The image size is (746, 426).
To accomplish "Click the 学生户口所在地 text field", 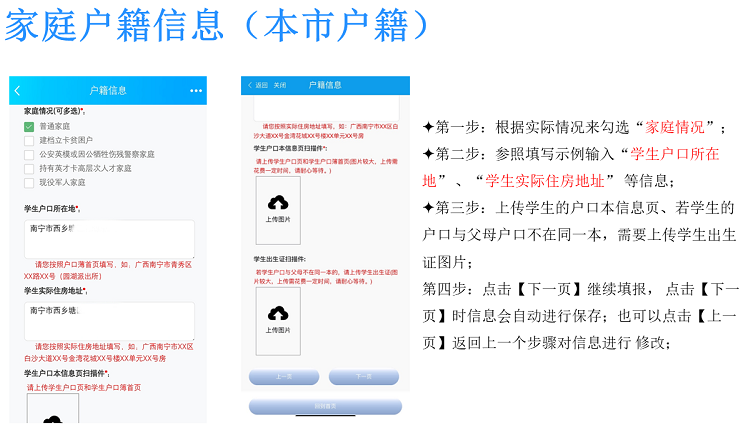I will pyautogui.click(x=109, y=239).
